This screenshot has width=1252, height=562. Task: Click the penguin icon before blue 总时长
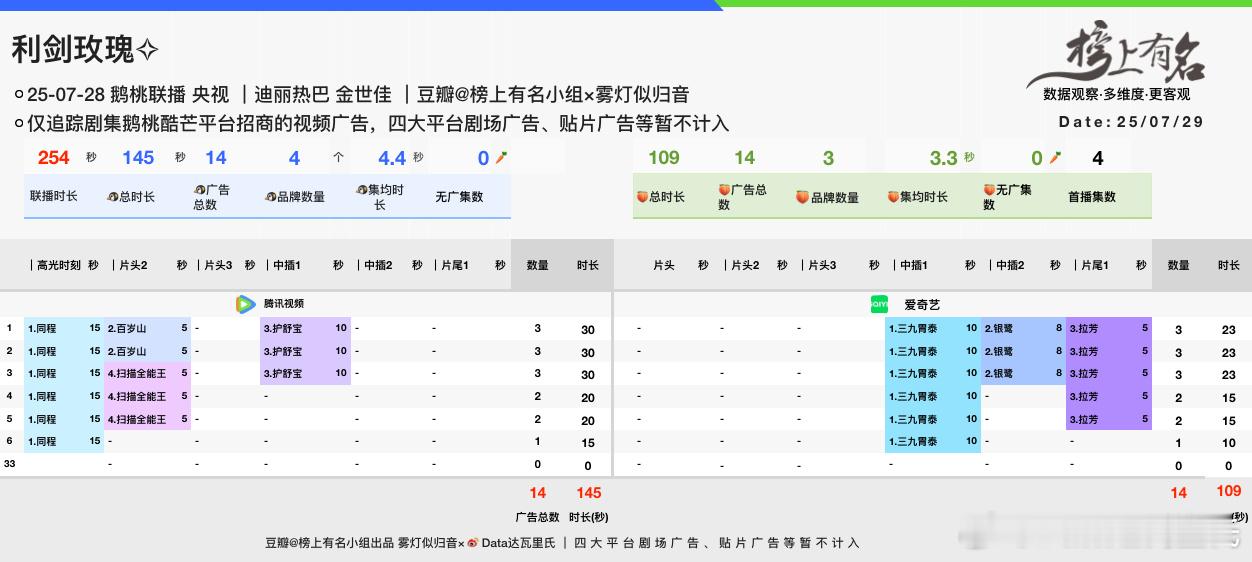click(x=113, y=197)
